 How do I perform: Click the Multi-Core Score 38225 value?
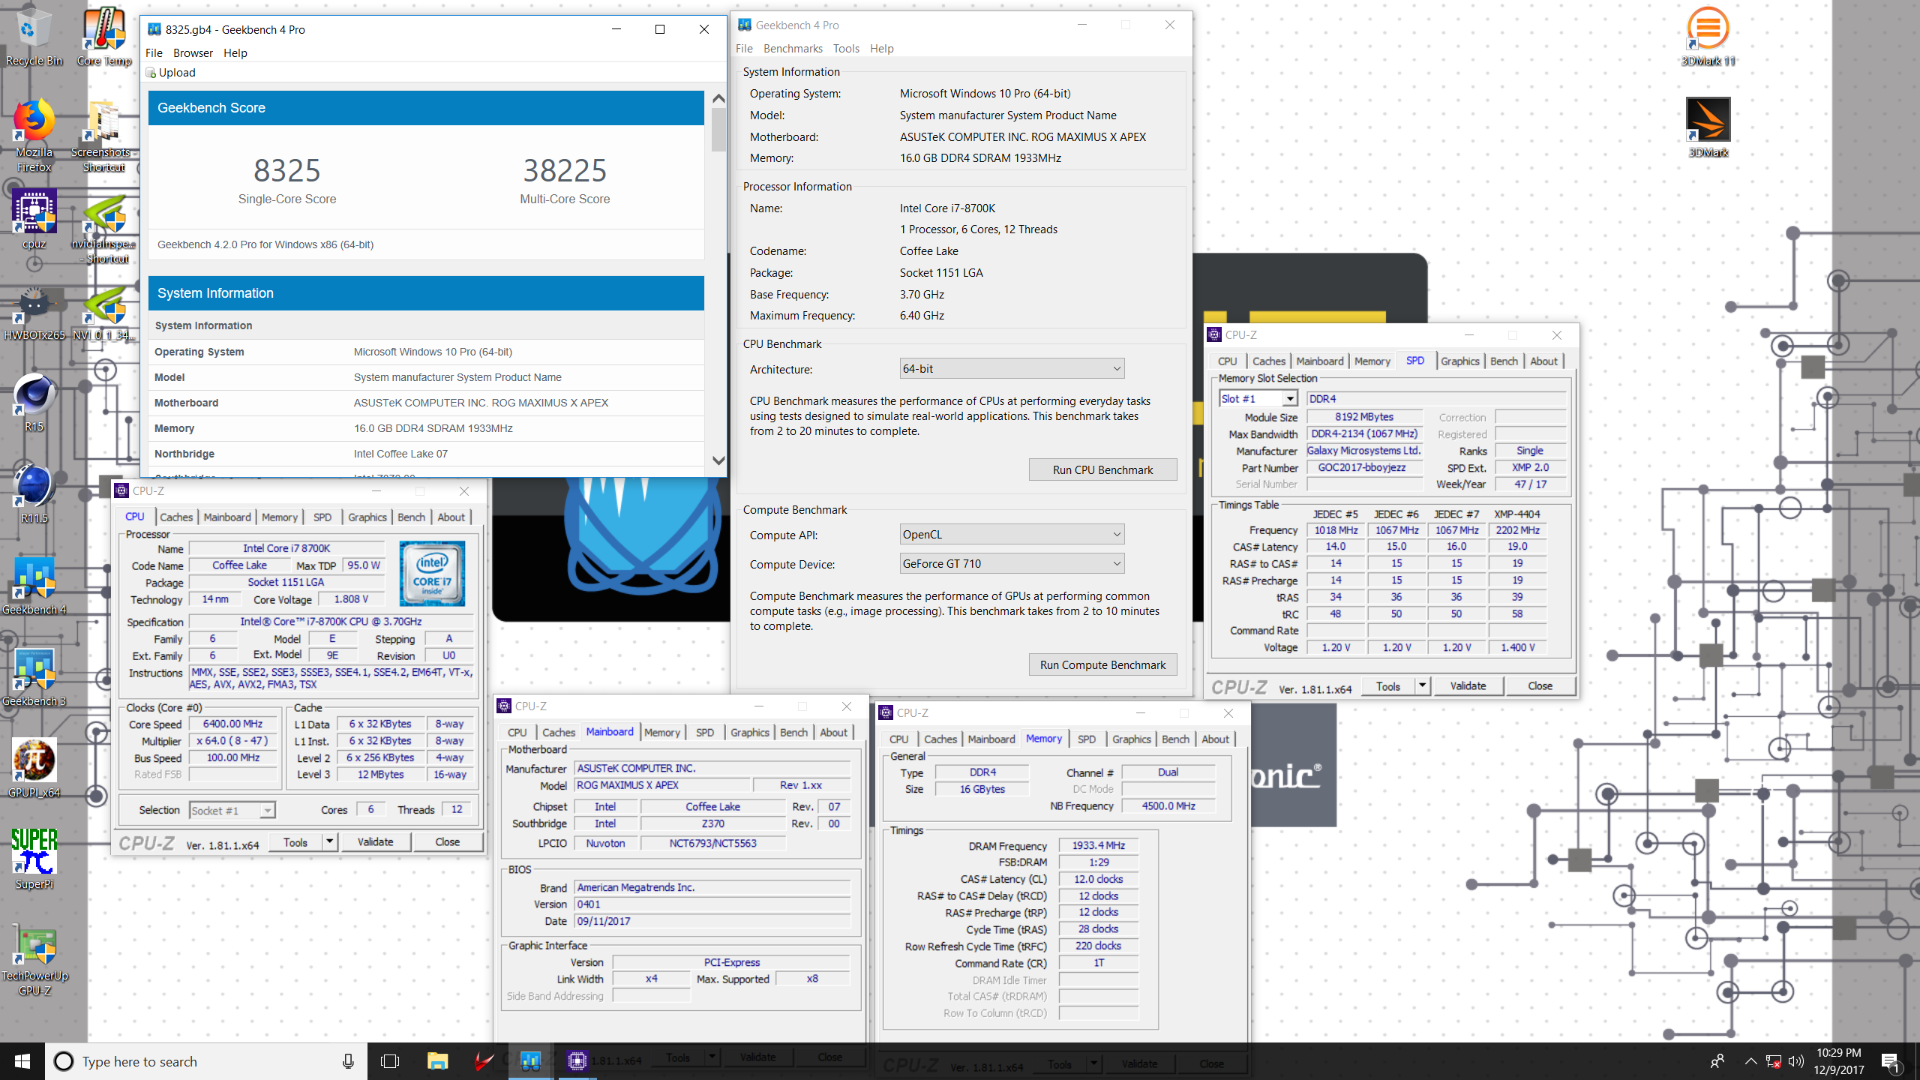[565, 170]
